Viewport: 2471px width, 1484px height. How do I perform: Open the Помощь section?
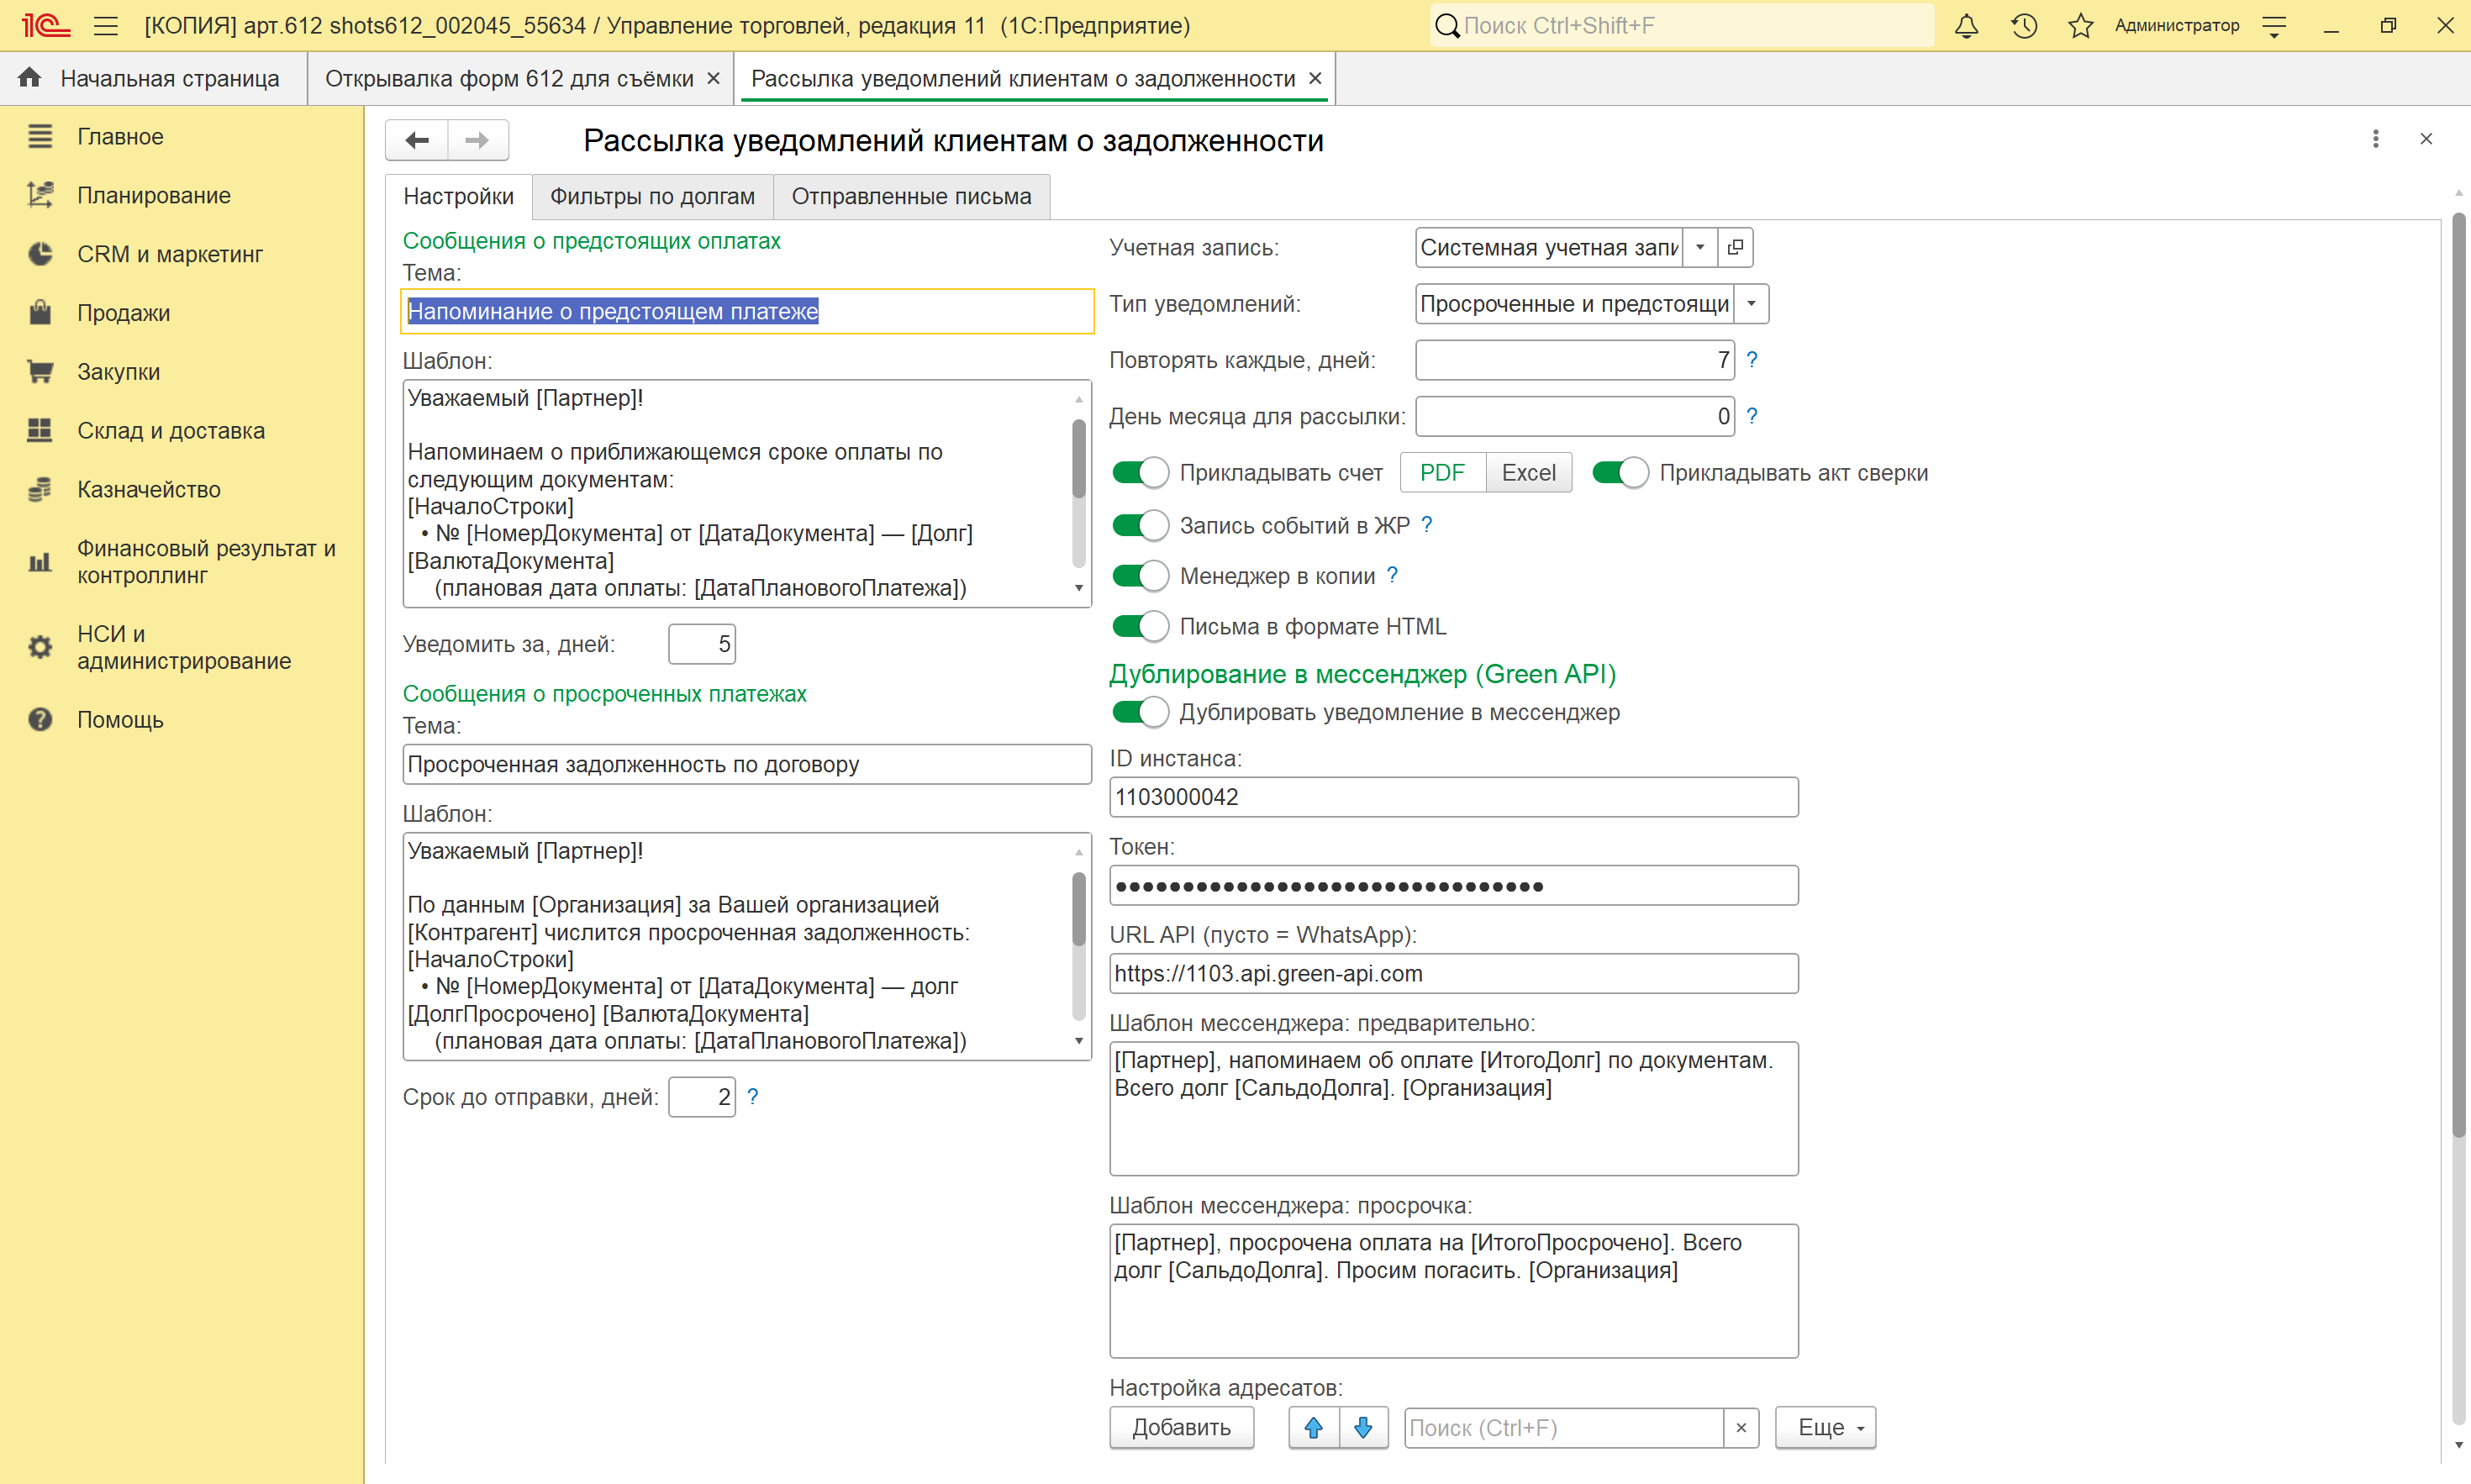pos(120,720)
